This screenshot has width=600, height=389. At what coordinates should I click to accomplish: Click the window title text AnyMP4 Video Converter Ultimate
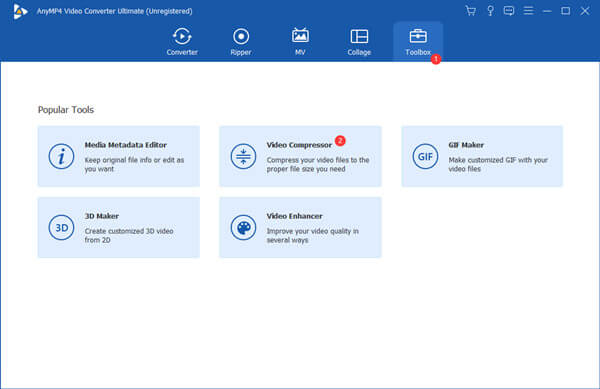tap(114, 11)
